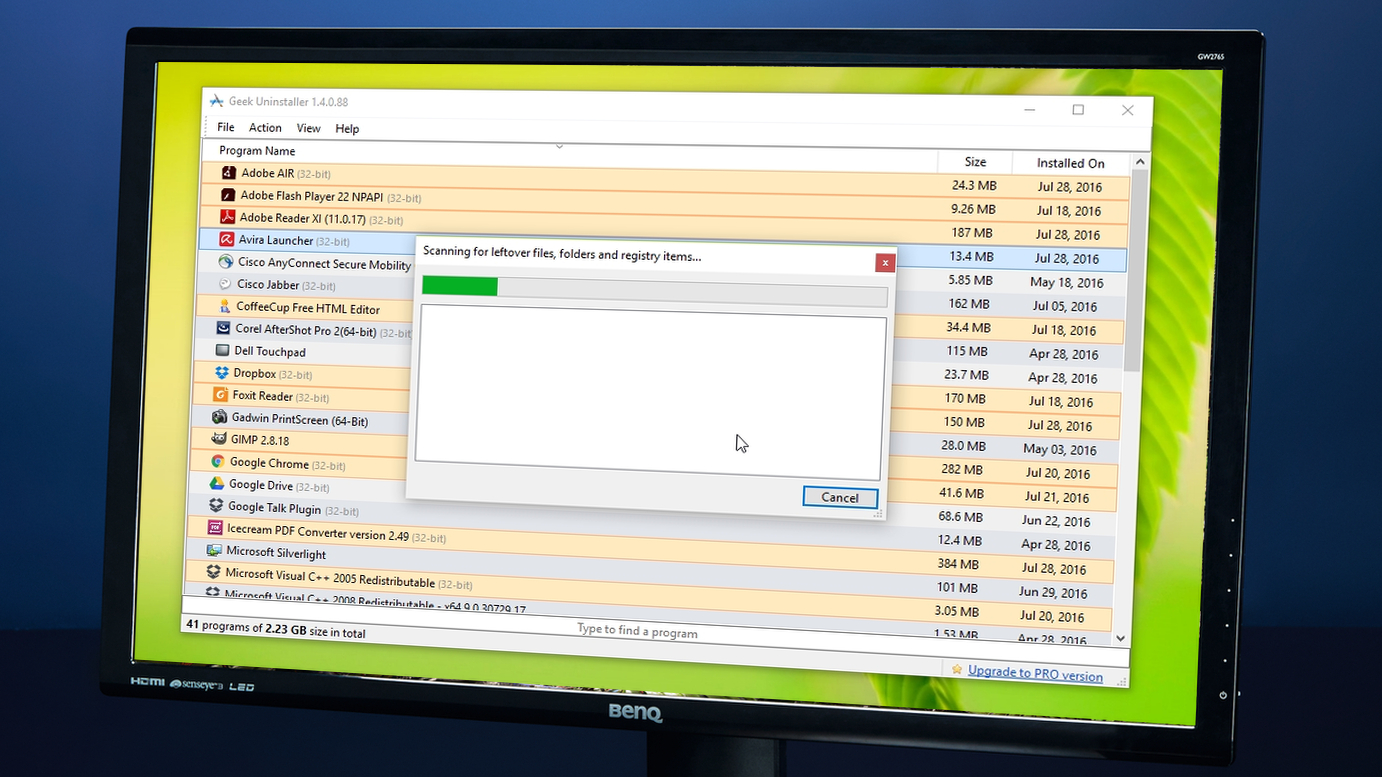Select Foxit Reader program name
The height and width of the screenshot is (777, 1382).
pyautogui.click(x=262, y=396)
